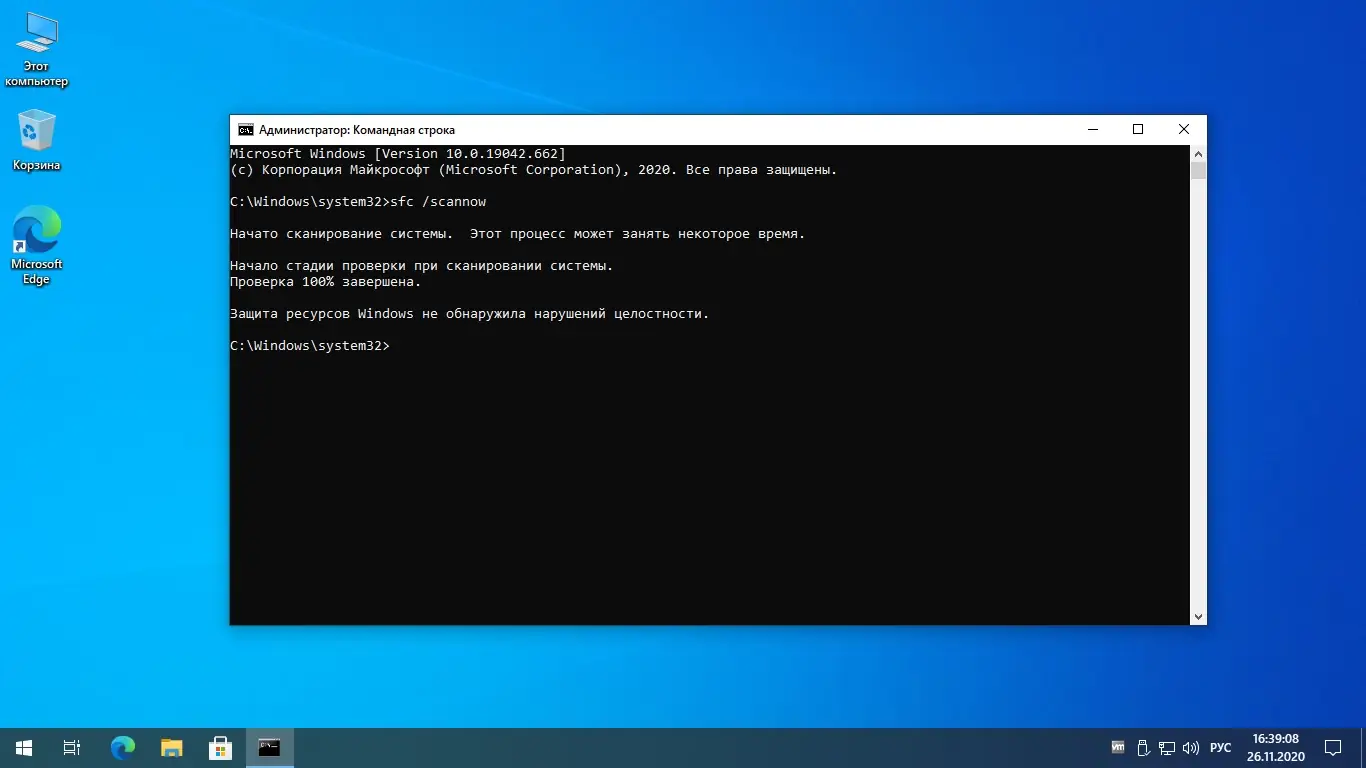
Task: Click the console vertical scrollbar thumb
Action: [1198, 170]
